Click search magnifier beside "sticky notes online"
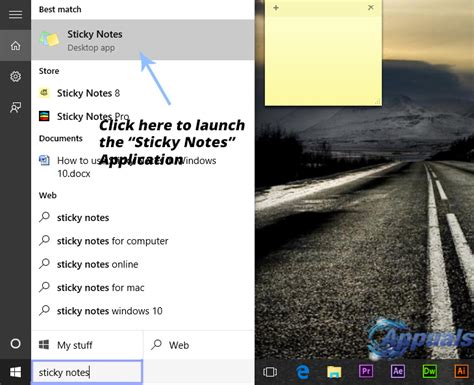 pyautogui.click(x=44, y=264)
